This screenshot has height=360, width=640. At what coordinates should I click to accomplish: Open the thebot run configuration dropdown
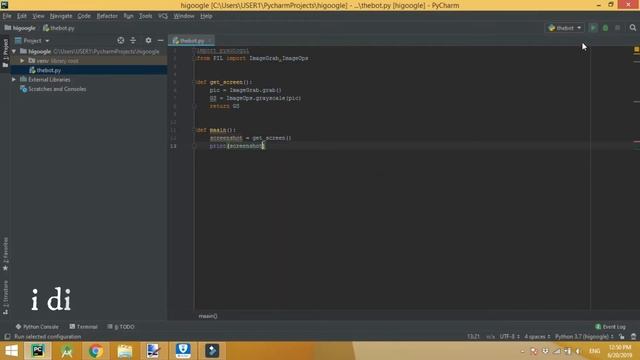(x=565, y=28)
